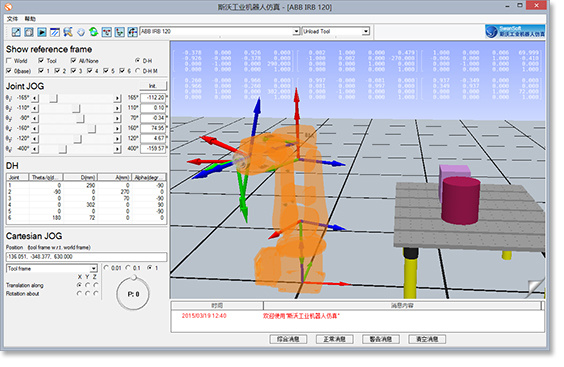Click the green circular arrows refresh icon

94,32
